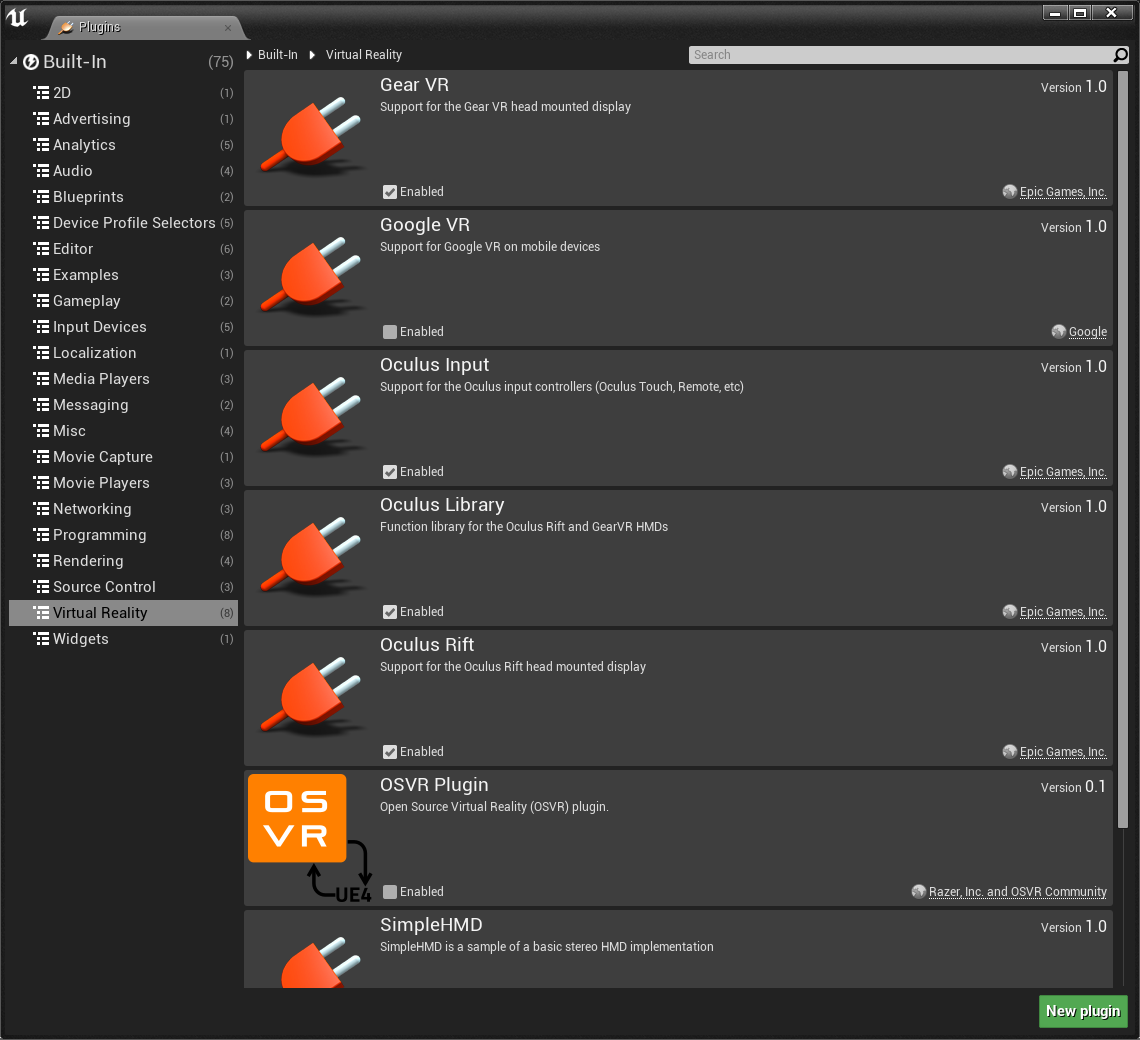
Task: Select the Source Control category
Action: [123, 587]
